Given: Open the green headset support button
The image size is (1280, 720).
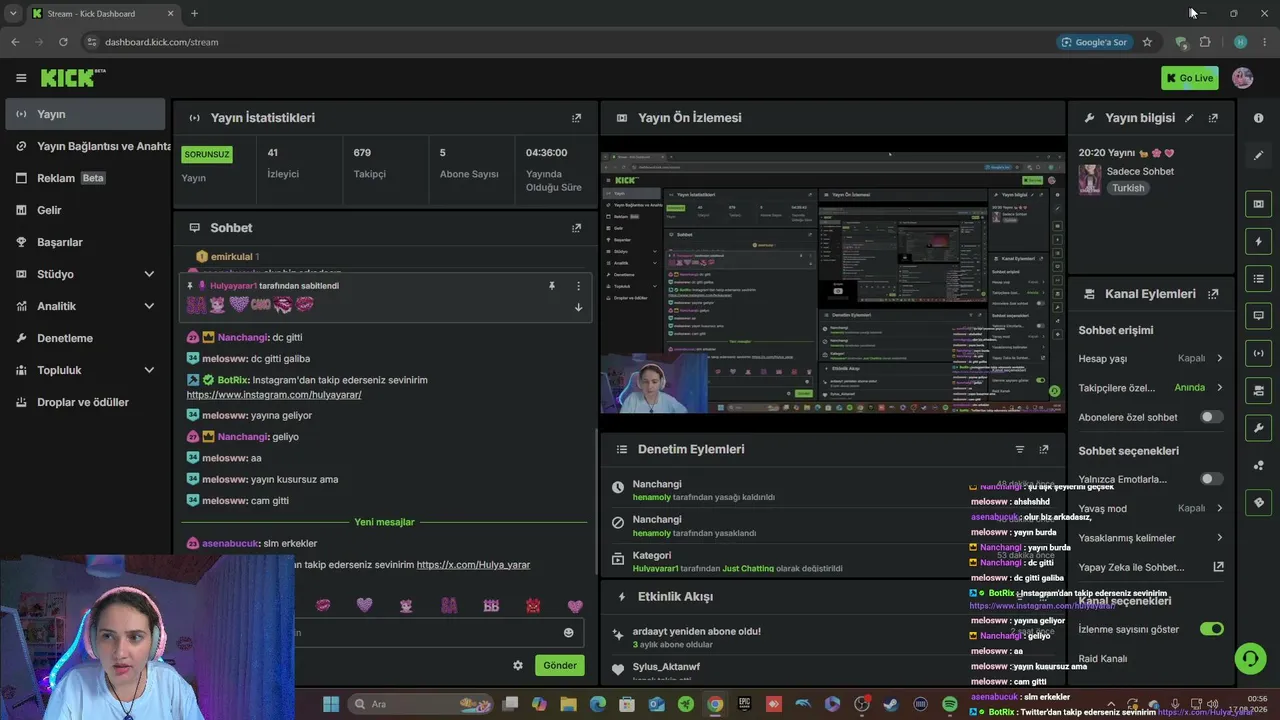Looking at the screenshot, I should tap(1250, 658).
